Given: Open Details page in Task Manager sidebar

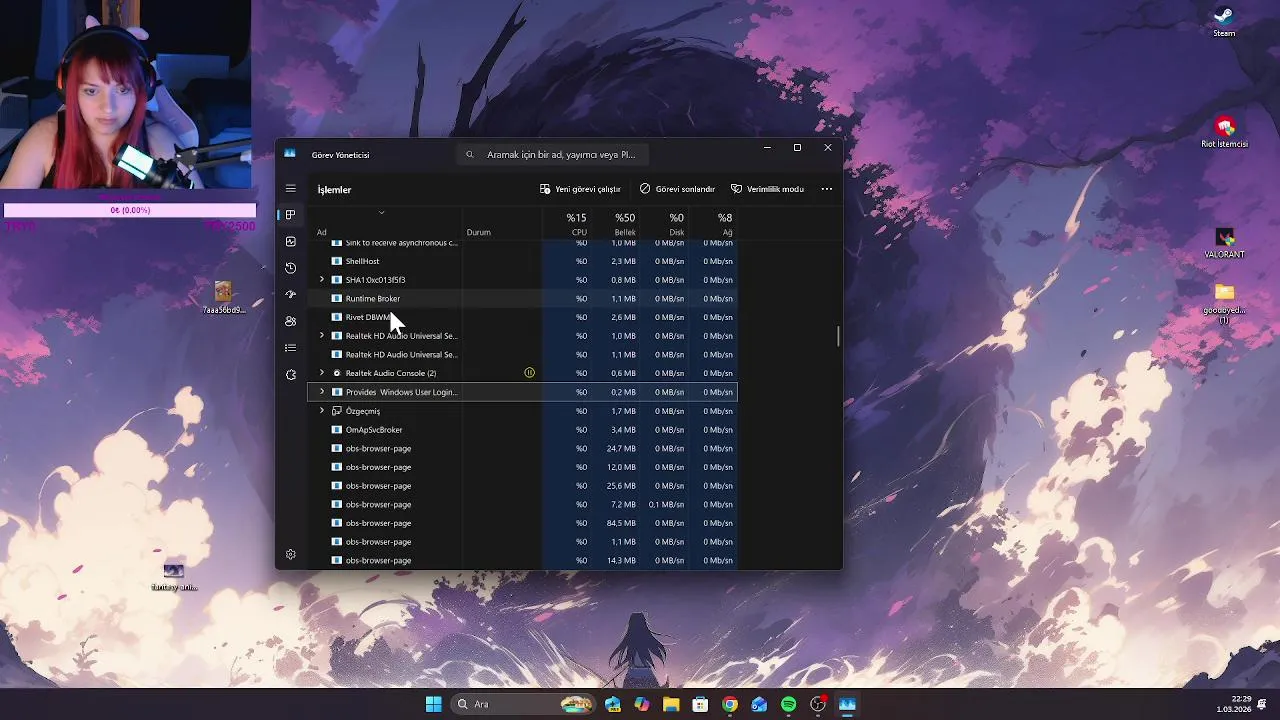Looking at the screenshot, I should [x=291, y=348].
